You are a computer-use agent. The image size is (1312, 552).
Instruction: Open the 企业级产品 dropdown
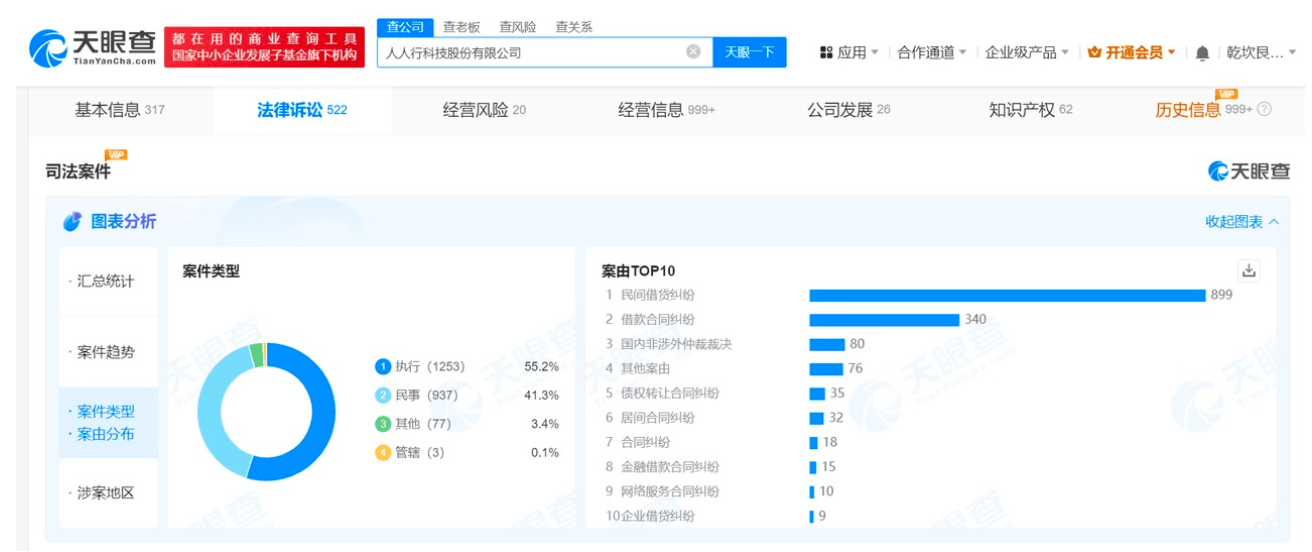click(1027, 53)
